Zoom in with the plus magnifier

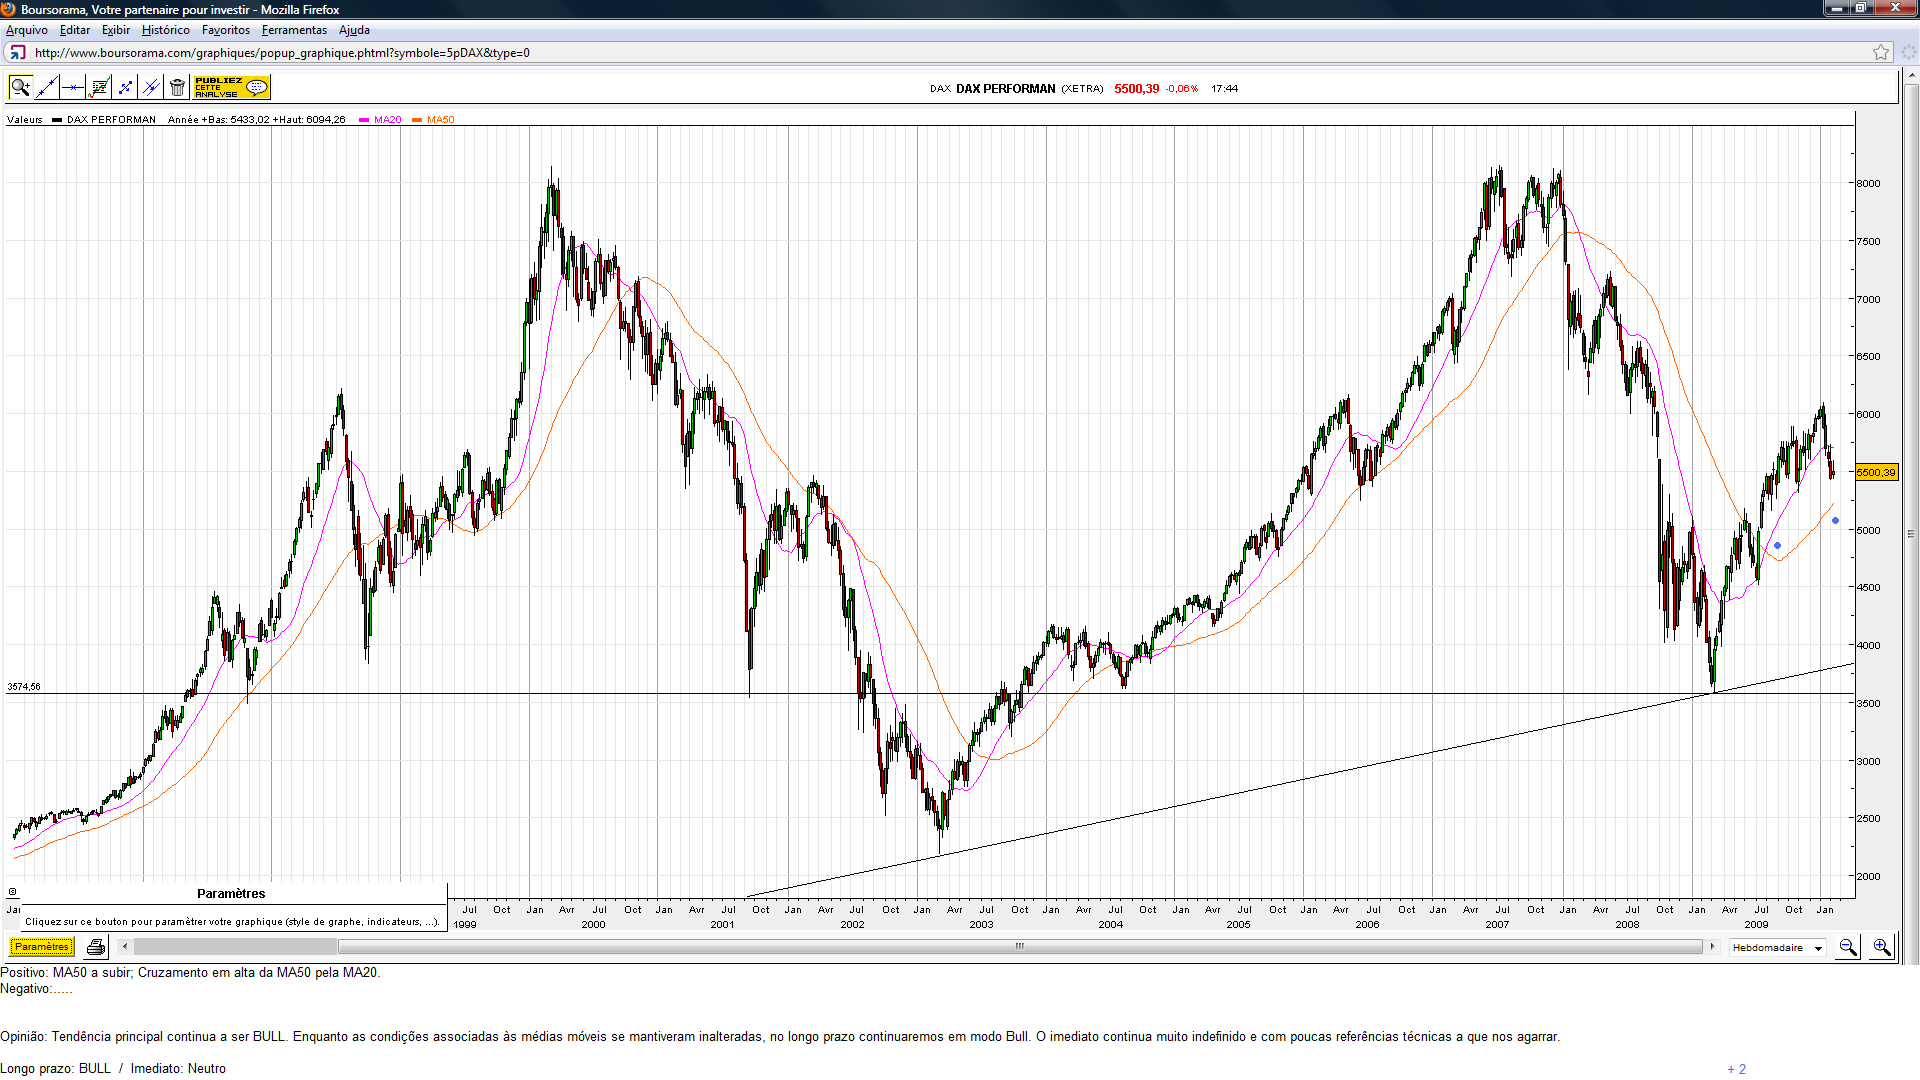(x=1882, y=947)
